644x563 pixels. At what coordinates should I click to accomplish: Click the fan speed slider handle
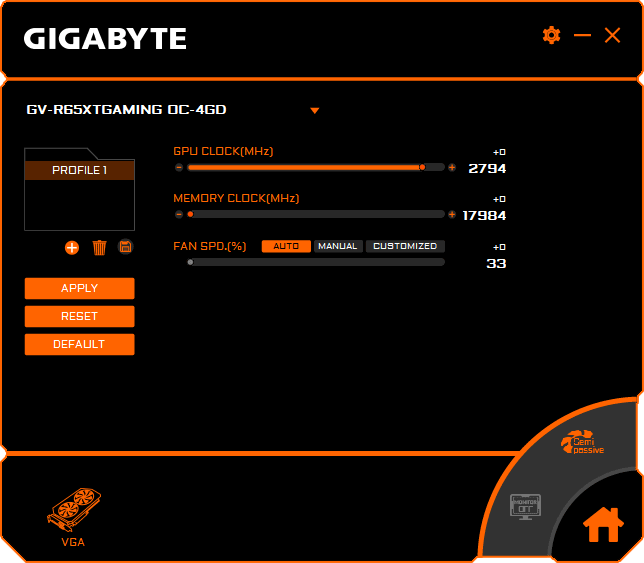[x=190, y=262]
